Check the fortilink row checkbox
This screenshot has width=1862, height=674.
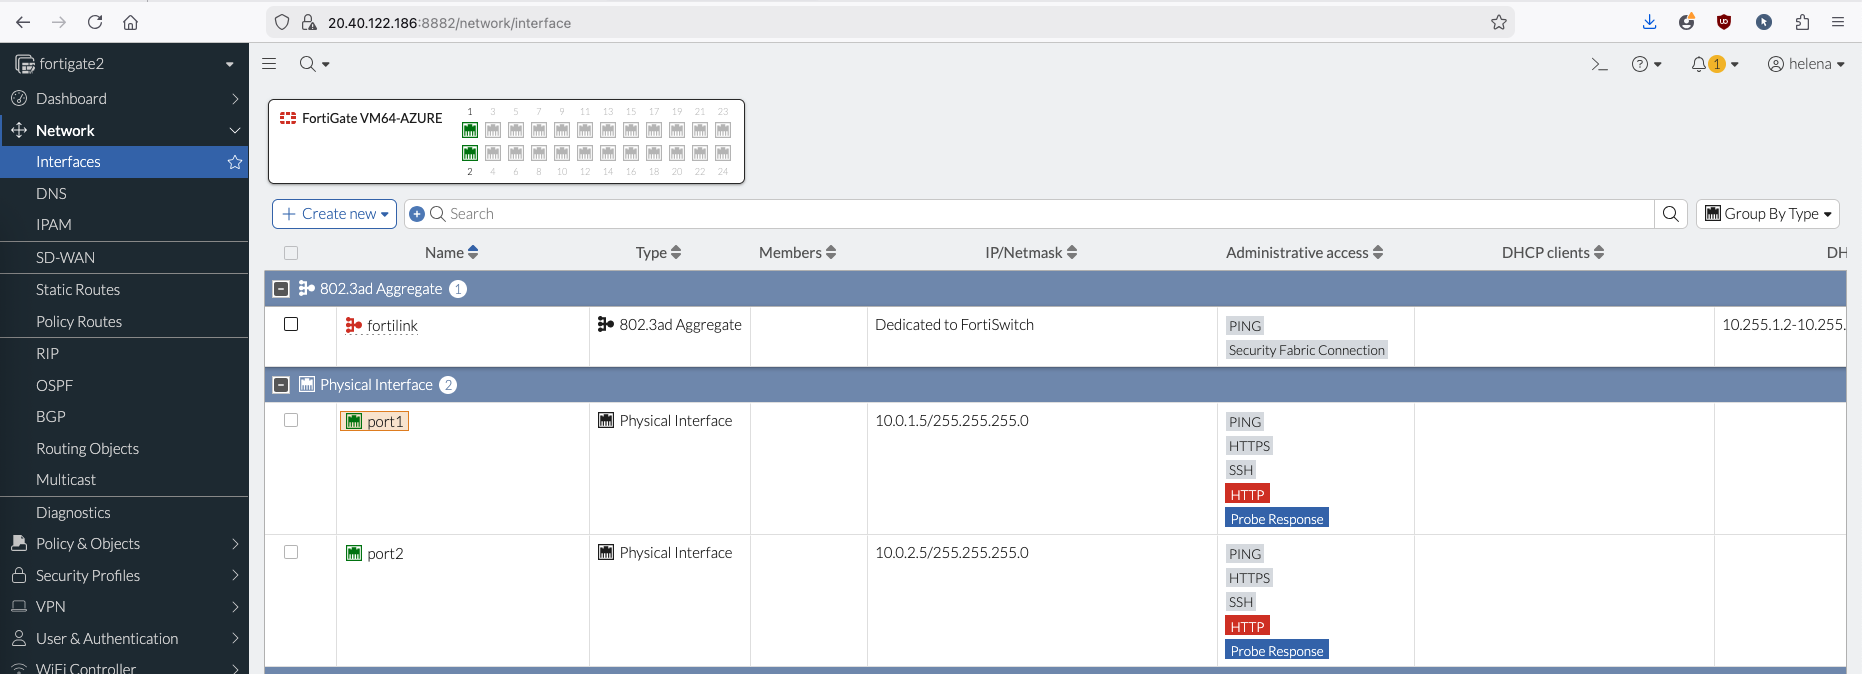point(291,324)
